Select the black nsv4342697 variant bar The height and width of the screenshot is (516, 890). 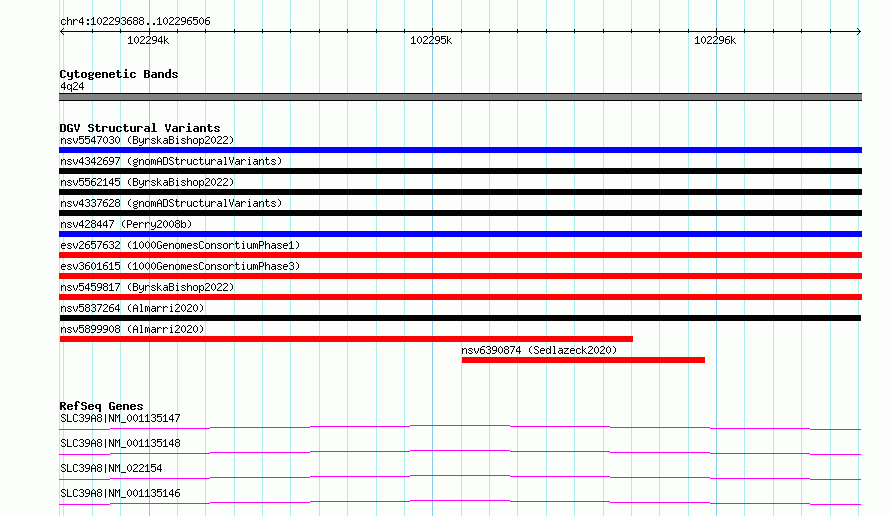460,171
